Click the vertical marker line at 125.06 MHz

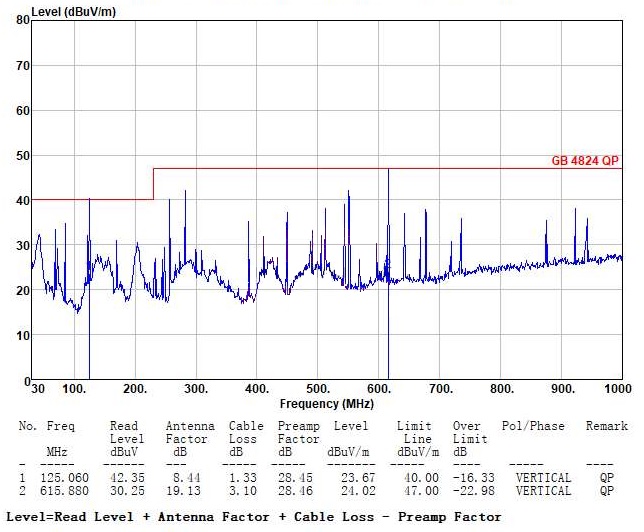[90, 289]
